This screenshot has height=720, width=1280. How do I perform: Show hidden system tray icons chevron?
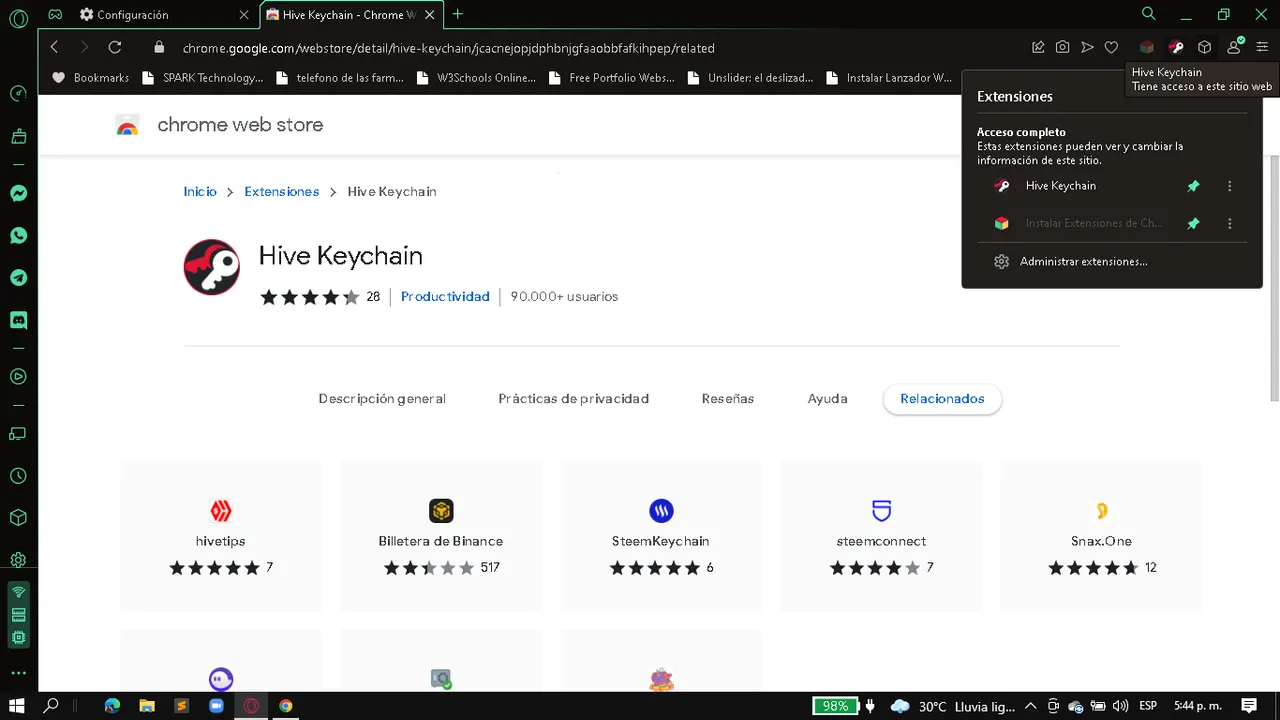(1031, 706)
